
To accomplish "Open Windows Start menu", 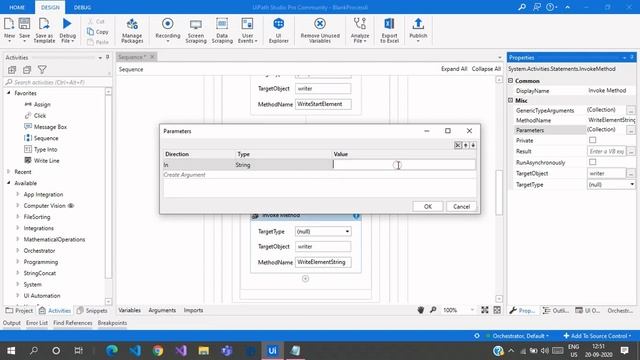I will pos(11,351).
